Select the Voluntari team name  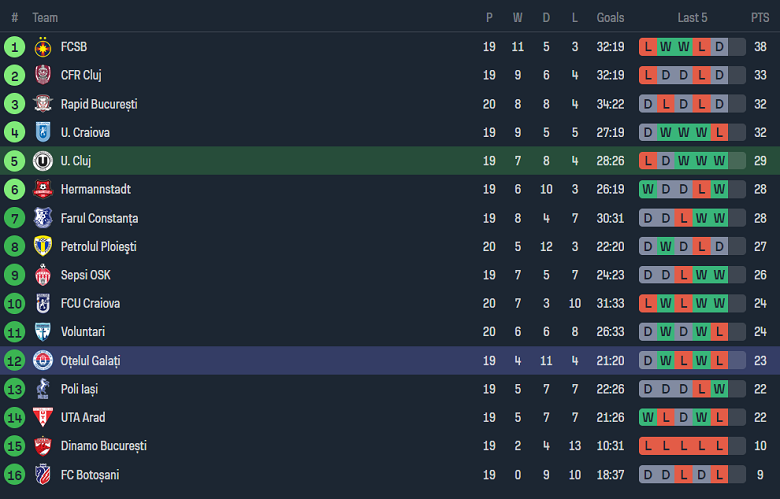click(82, 332)
